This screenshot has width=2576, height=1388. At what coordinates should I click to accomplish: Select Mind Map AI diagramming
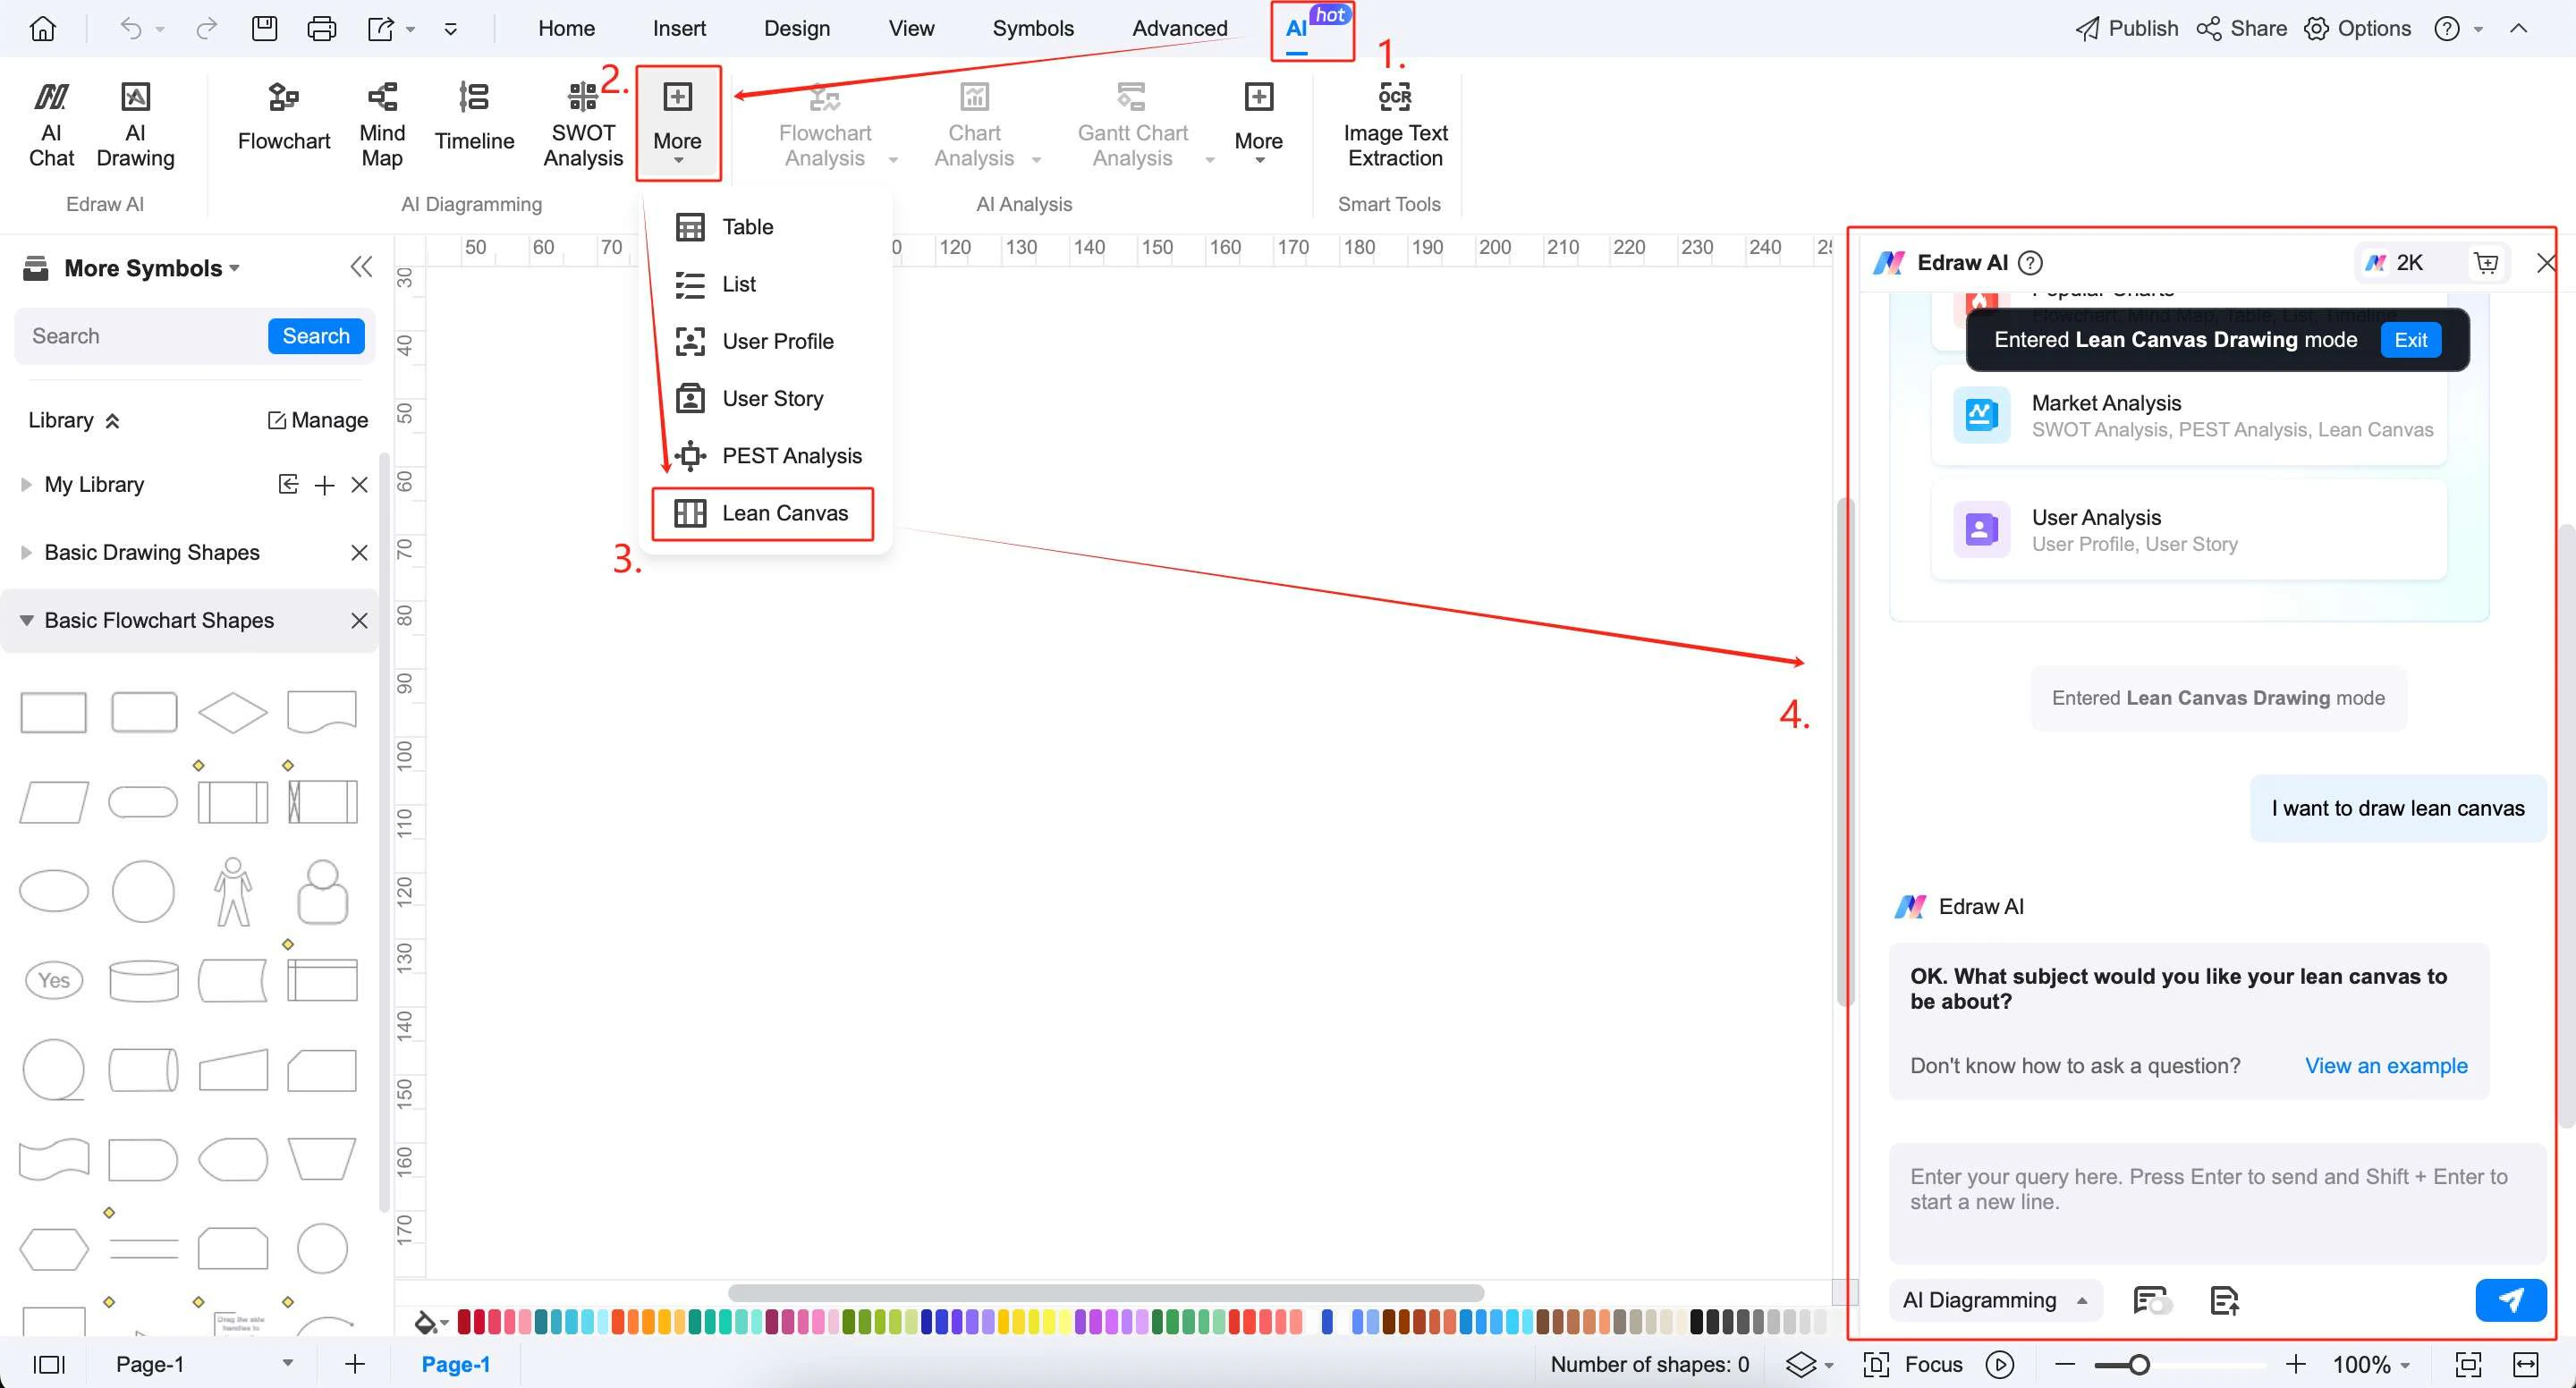382,125
